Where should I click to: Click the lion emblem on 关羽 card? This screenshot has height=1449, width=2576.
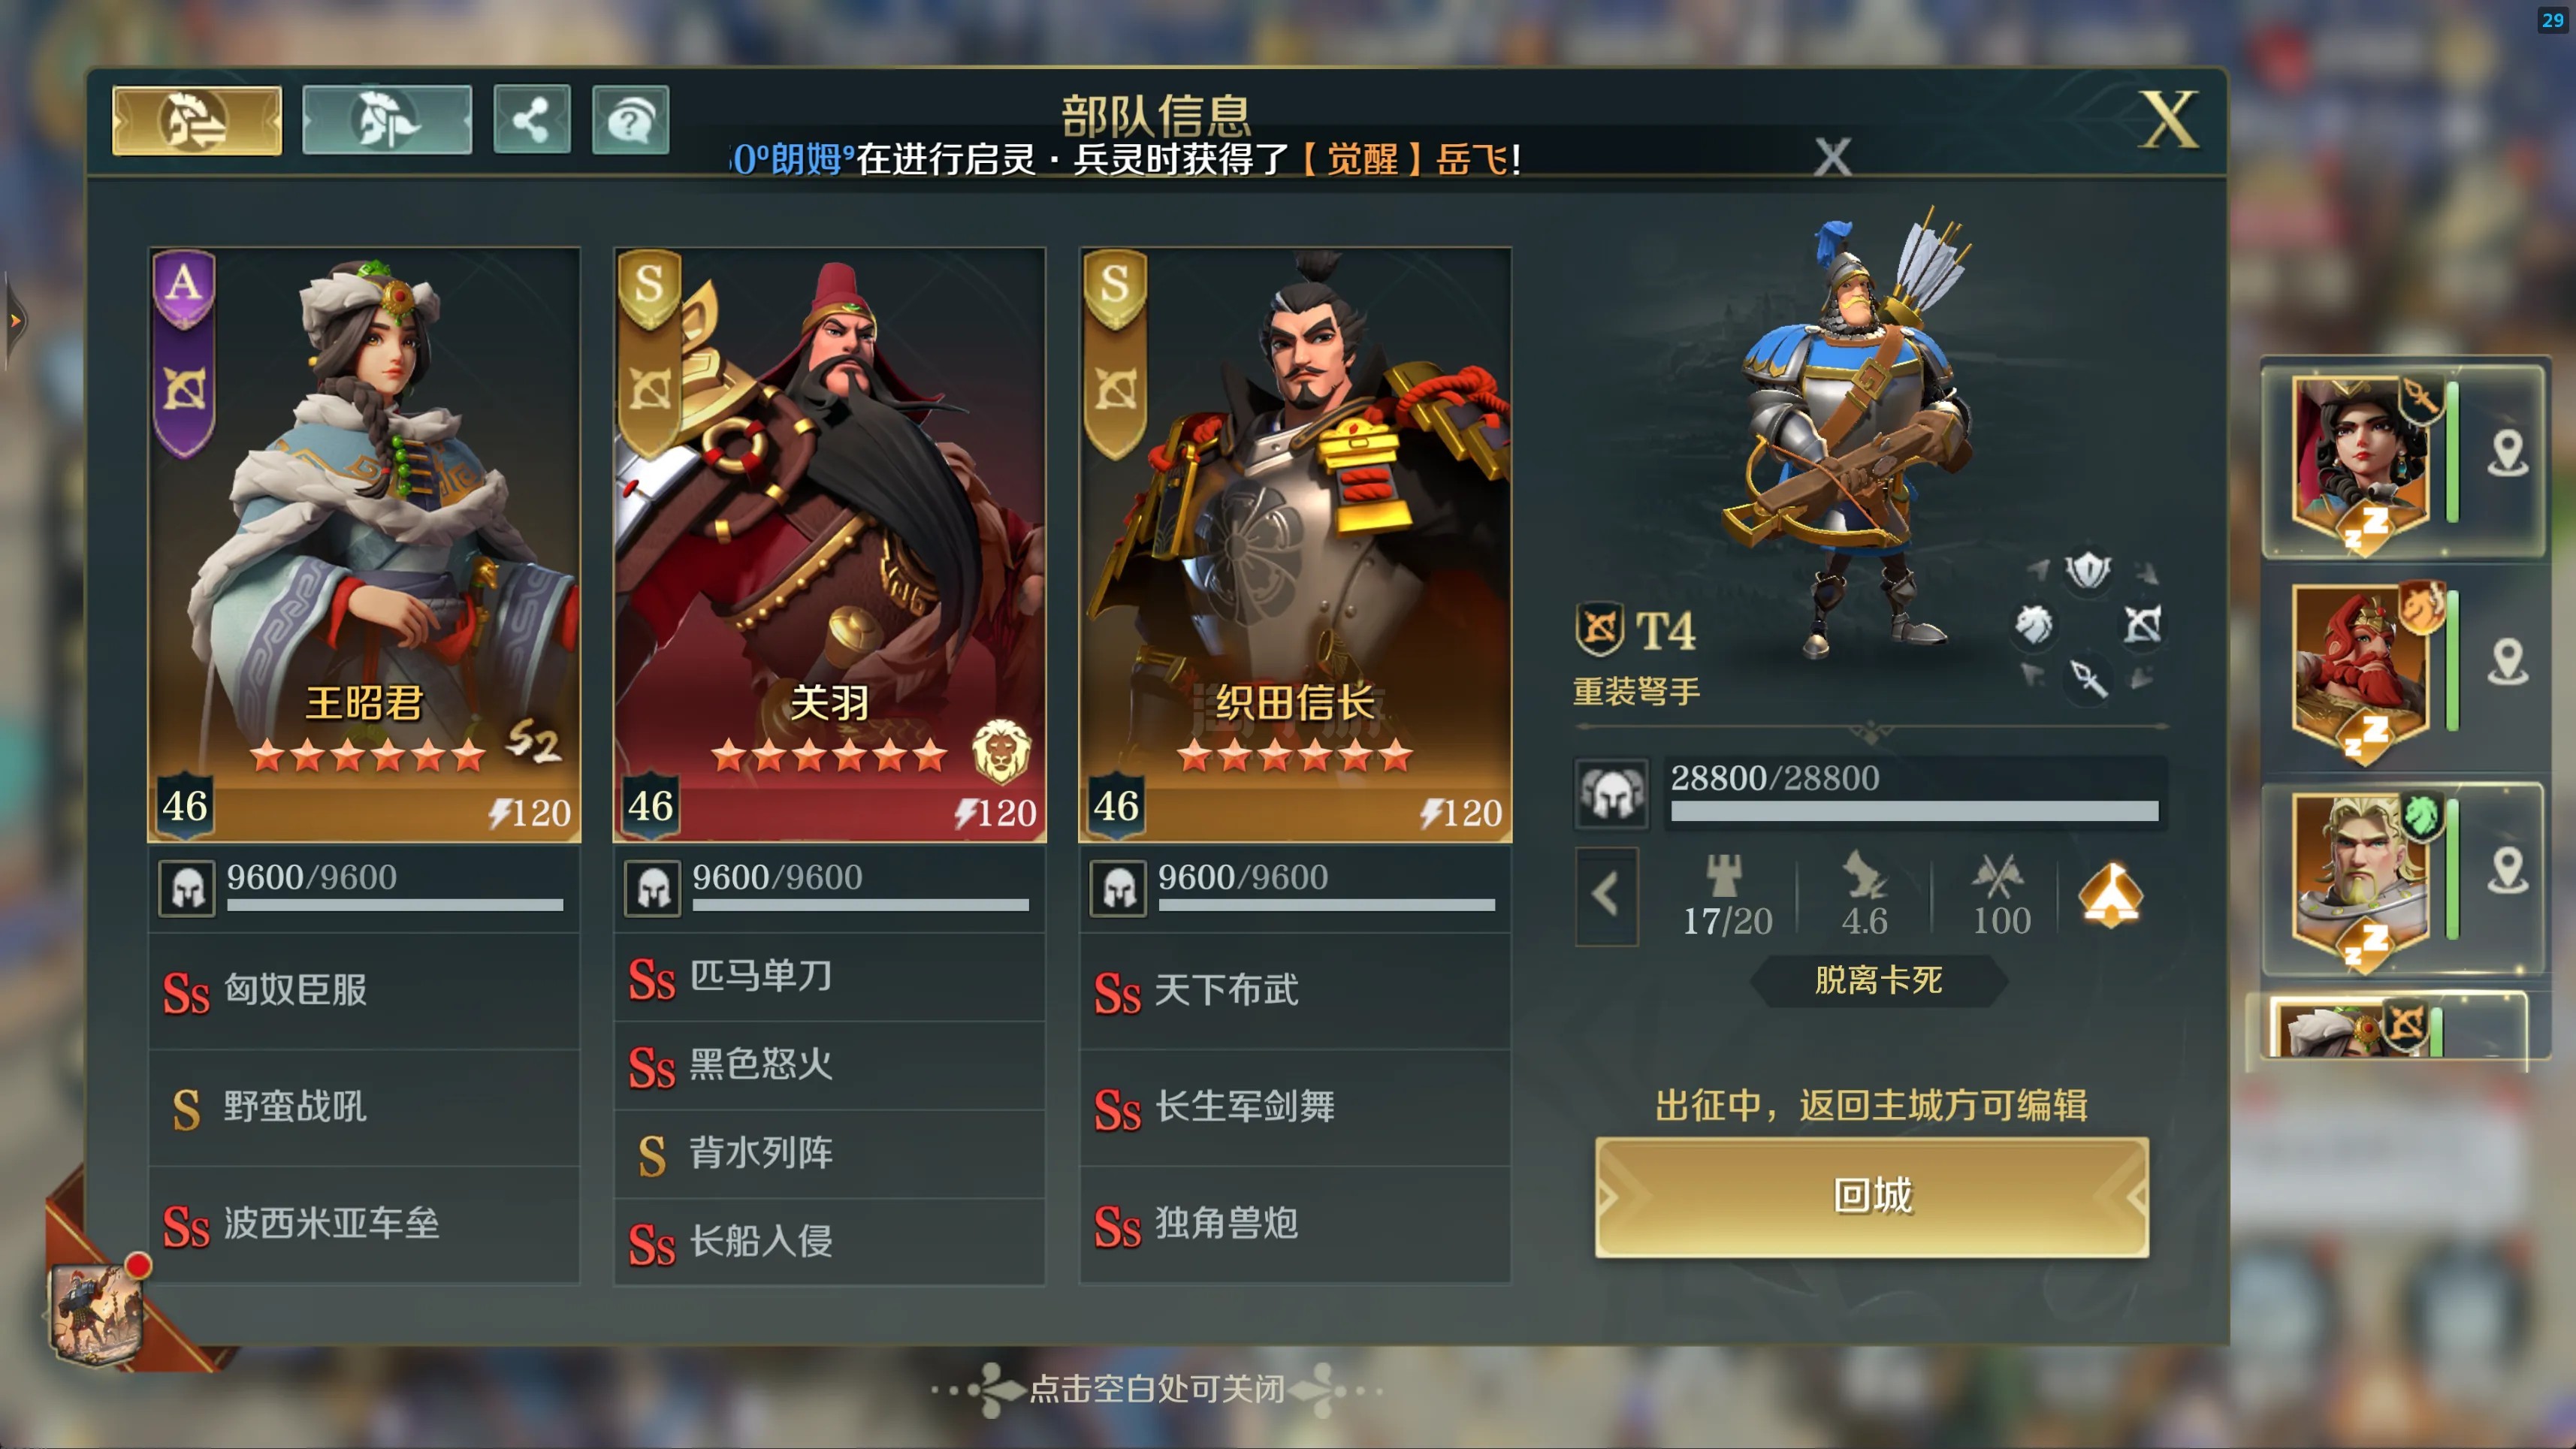pyautogui.click(x=1001, y=751)
